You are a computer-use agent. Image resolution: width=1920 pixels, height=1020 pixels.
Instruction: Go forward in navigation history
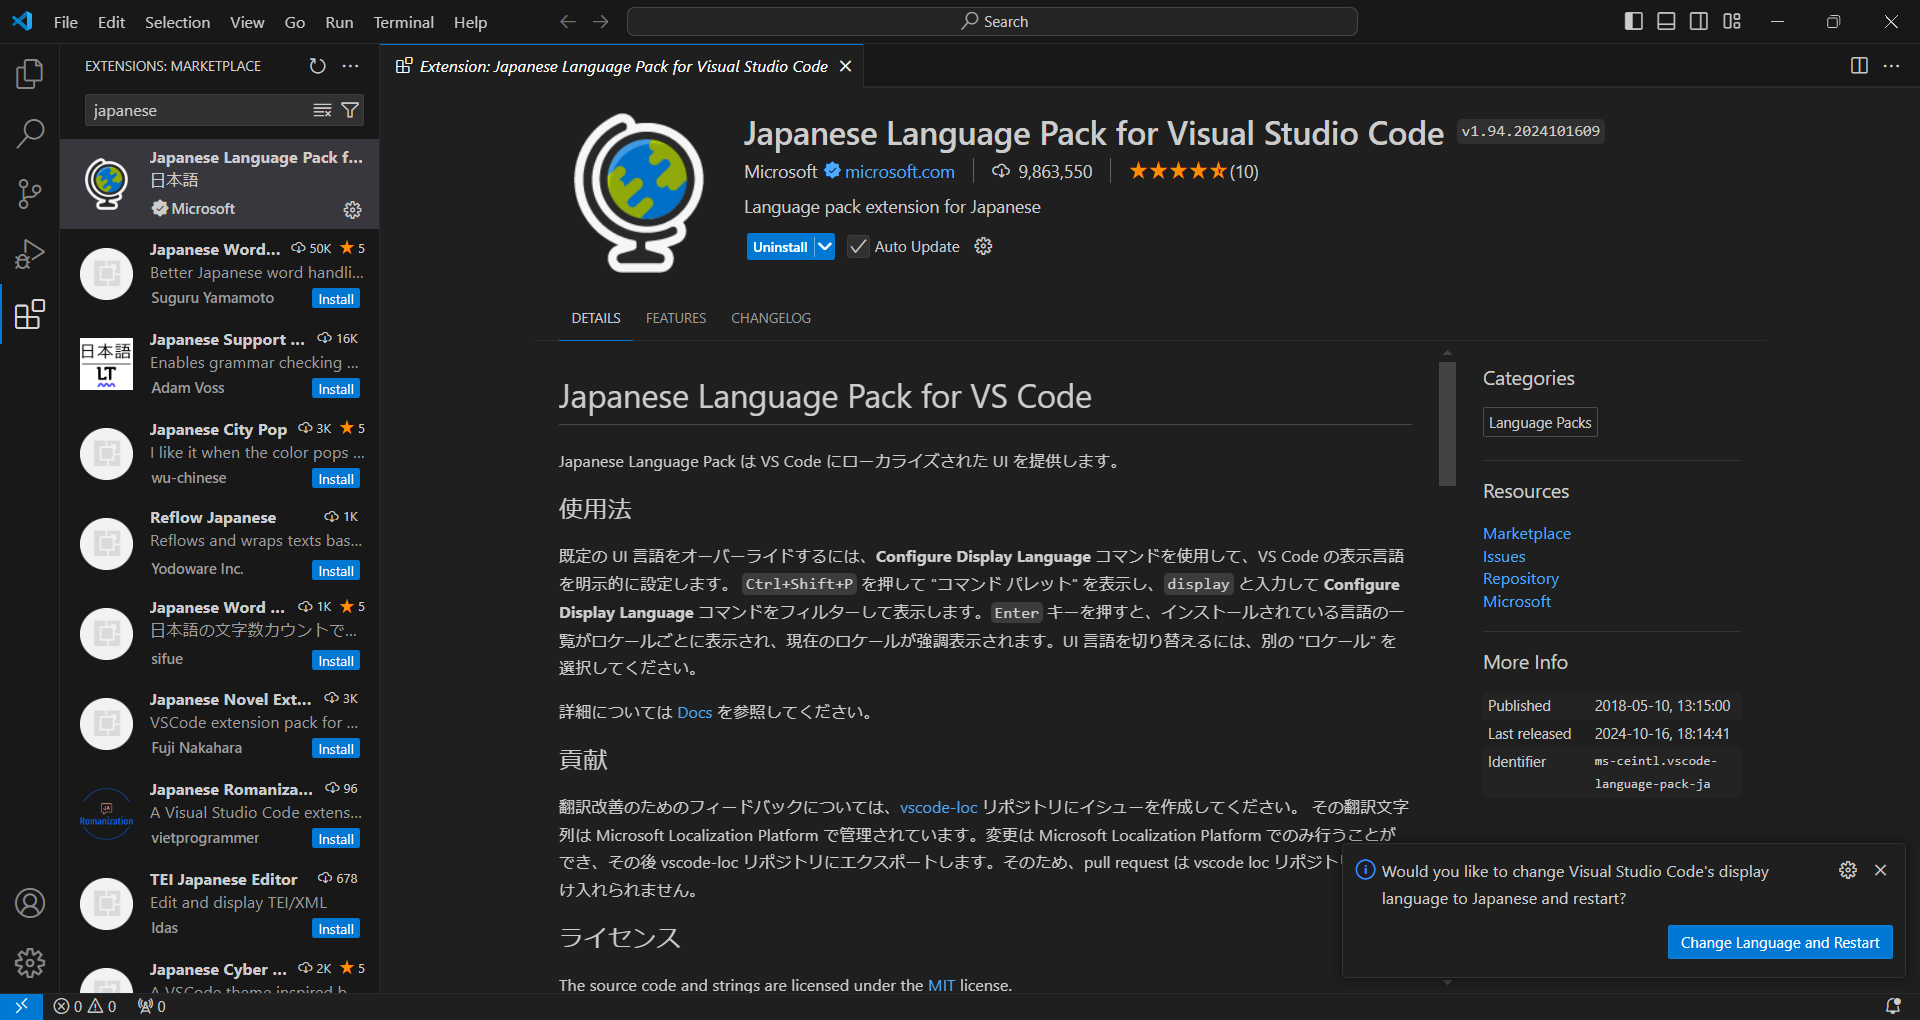[600, 21]
